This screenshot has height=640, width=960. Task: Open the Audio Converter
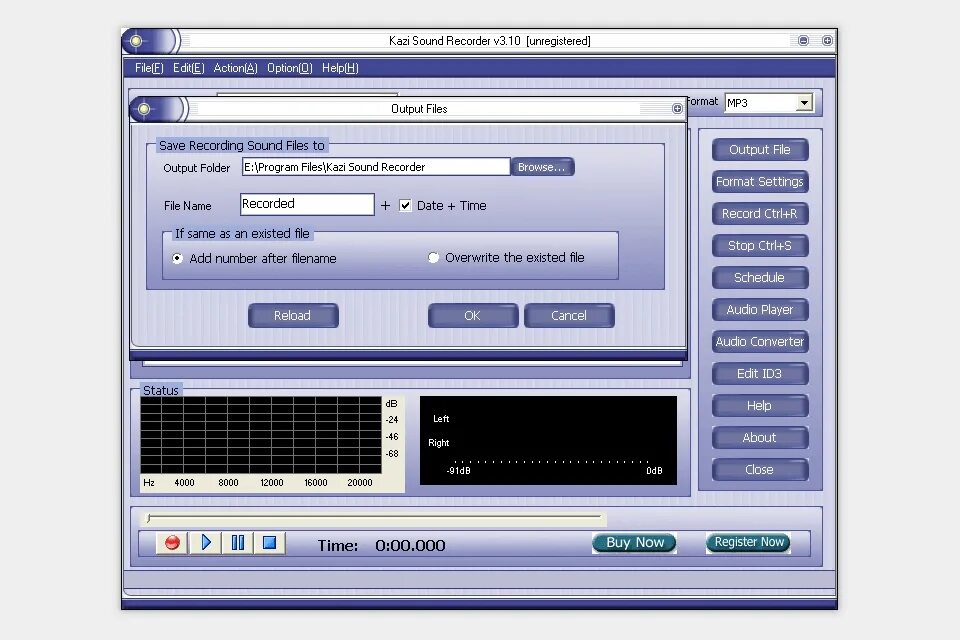760,342
